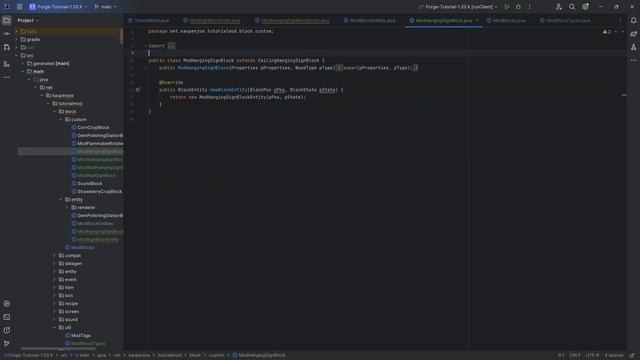Select ModBlocks class in tree
The height and width of the screenshot is (360, 640).
[82, 248]
